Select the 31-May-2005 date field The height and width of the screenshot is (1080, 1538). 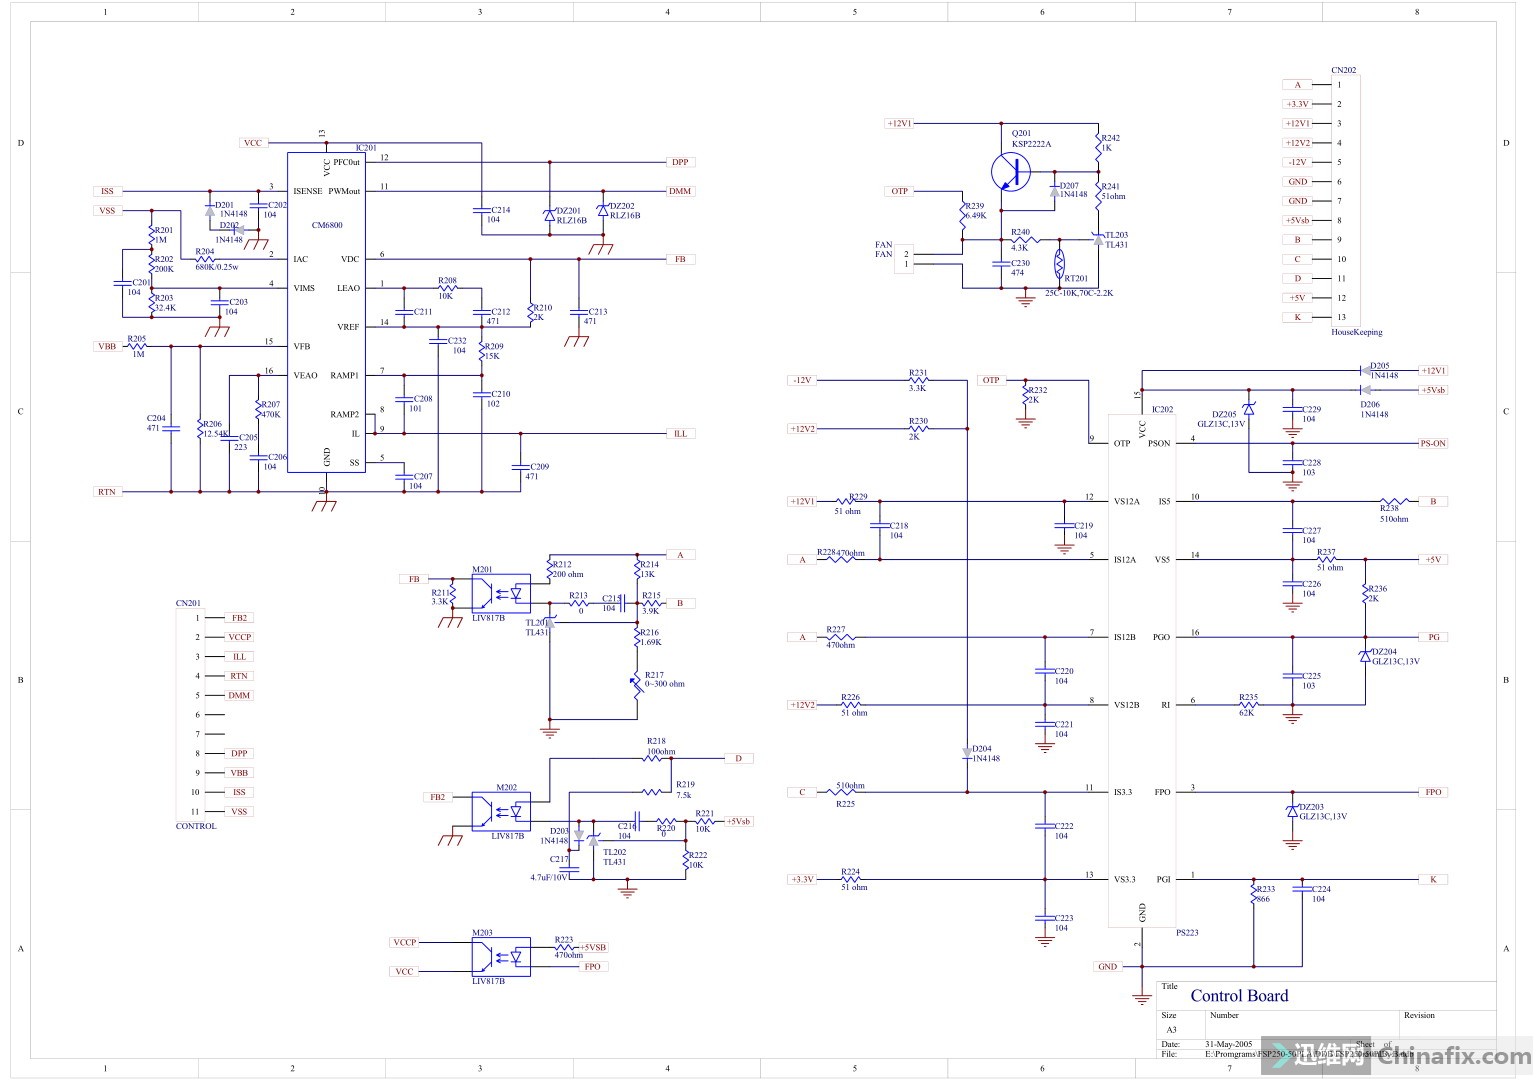coord(1228,1043)
